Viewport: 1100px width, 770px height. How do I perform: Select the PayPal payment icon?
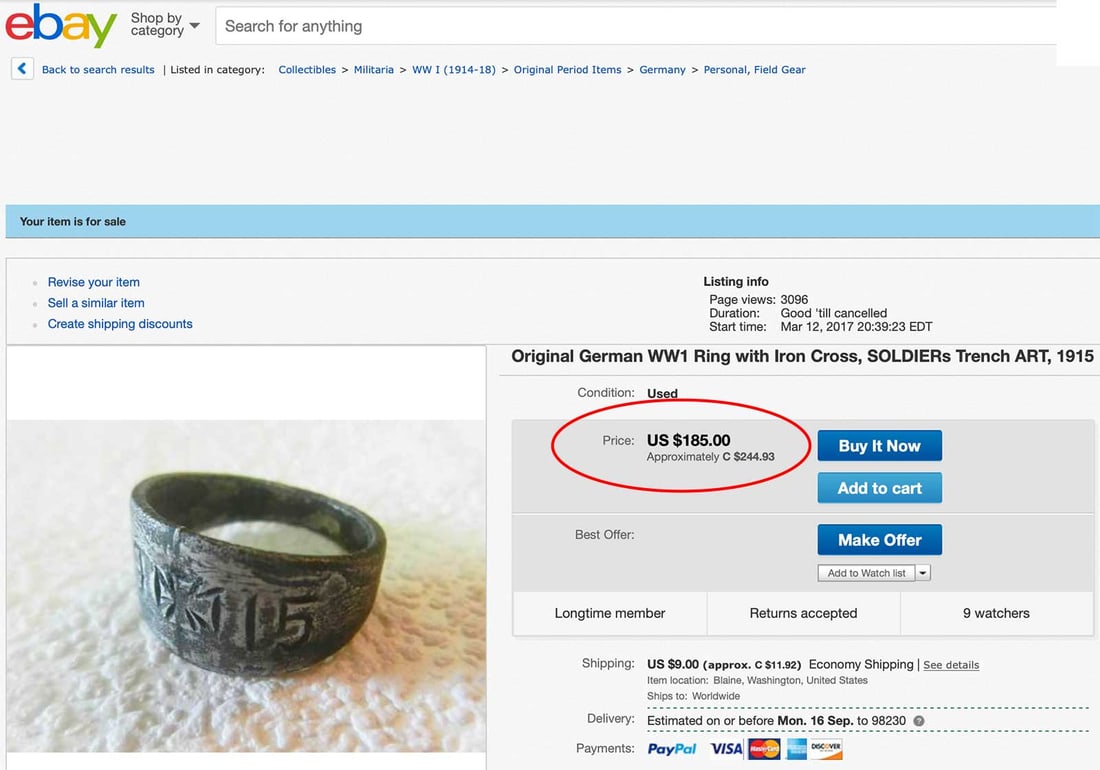coord(672,748)
